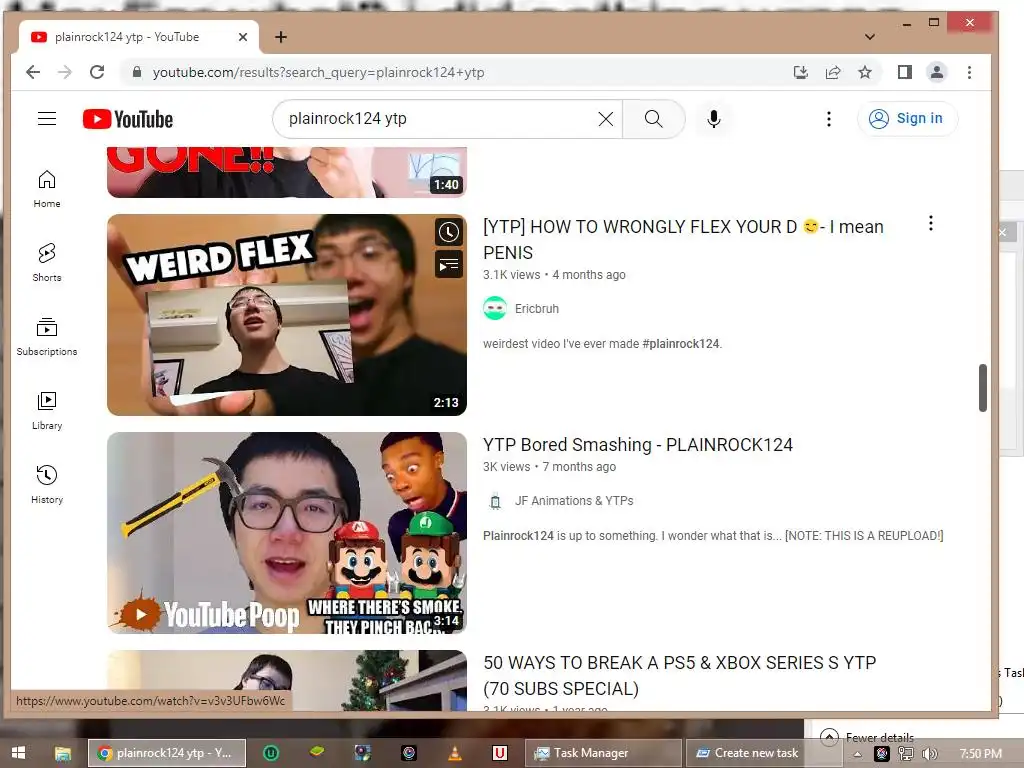Open tab search chevron dropdown
Image resolution: width=1024 pixels, height=768 pixels.
870,37
